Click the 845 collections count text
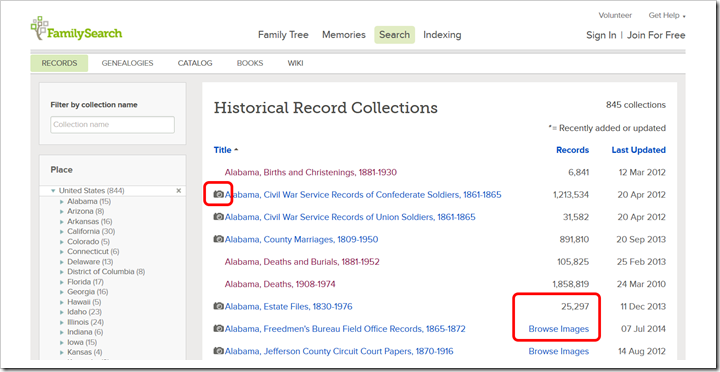The height and width of the screenshot is (372, 720). click(x=636, y=105)
